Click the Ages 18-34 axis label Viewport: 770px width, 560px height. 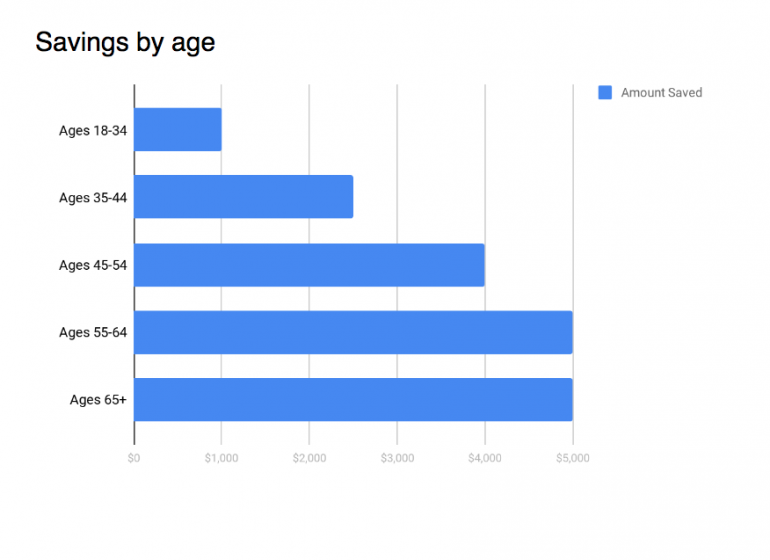pyautogui.click(x=93, y=130)
